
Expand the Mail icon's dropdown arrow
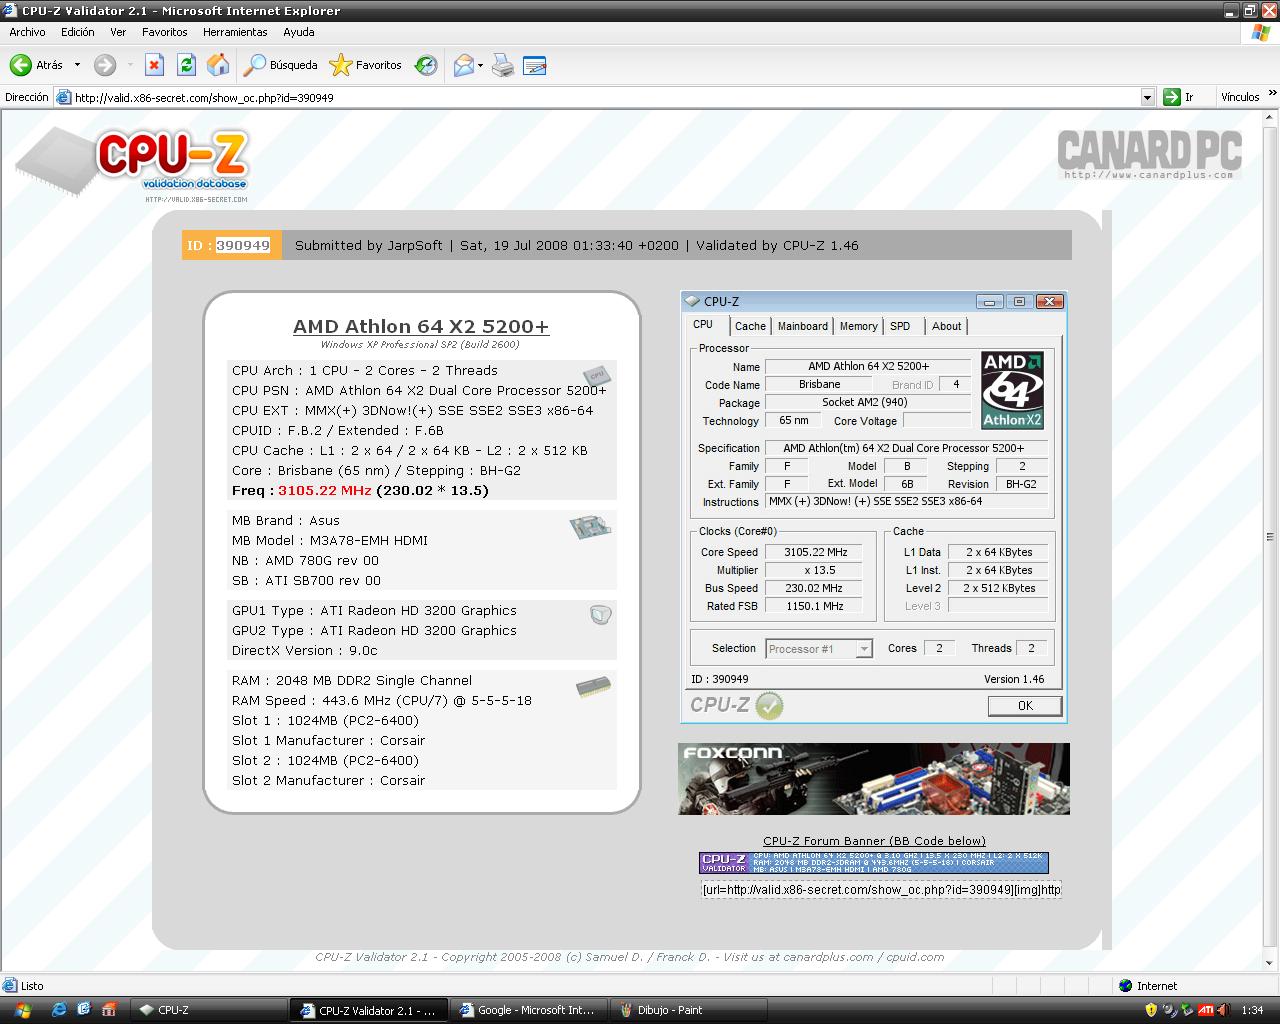click(x=481, y=65)
